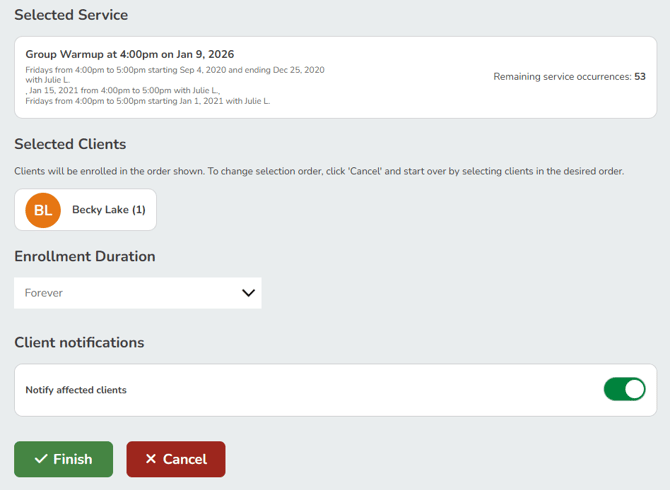Viewport: 670px width, 490px height.
Task: Click the 'Selected Clients' heading
Action: pyautogui.click(x=70, y=144)
